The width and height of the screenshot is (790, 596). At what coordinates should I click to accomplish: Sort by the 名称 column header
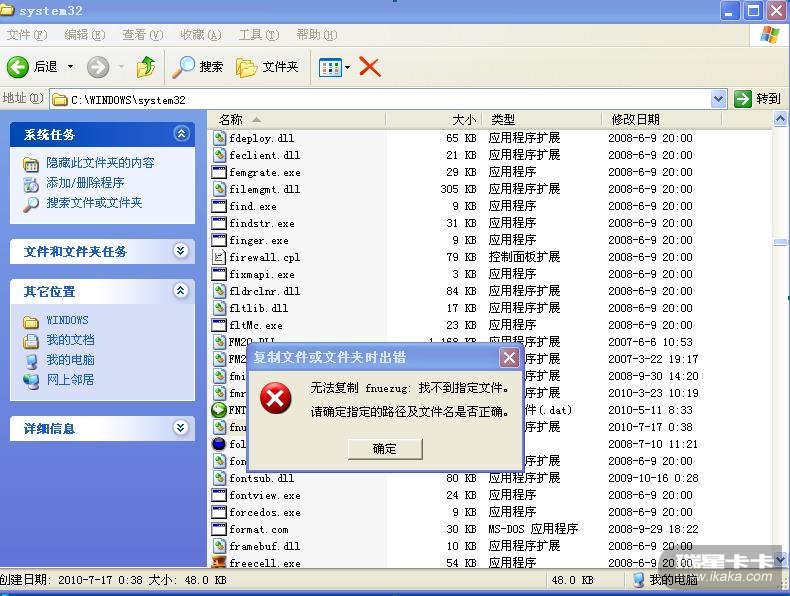(x=297, y=119)
